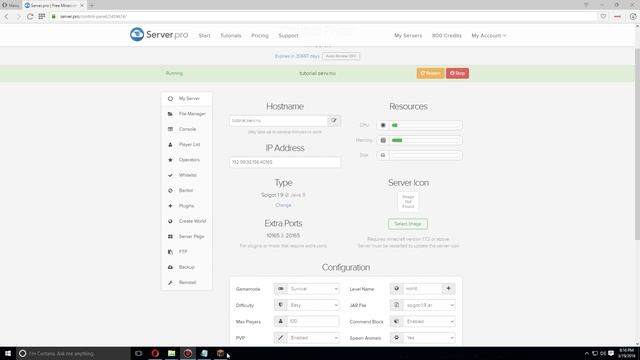This screenshot has width=640, height=360.
Task: Open the Spawn Animals dropdown
Action: point(429,338)
